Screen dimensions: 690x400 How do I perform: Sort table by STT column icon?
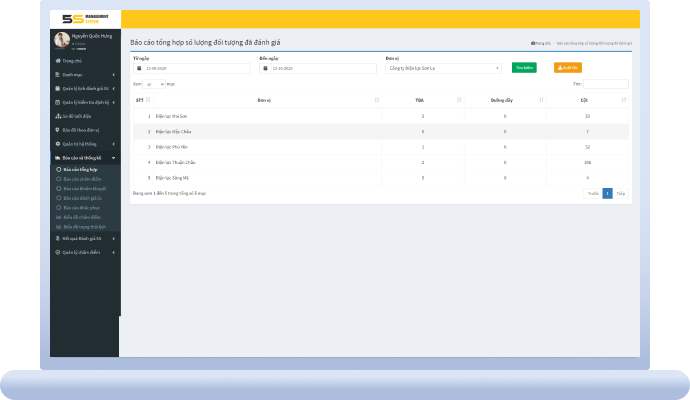pos(148,100)
